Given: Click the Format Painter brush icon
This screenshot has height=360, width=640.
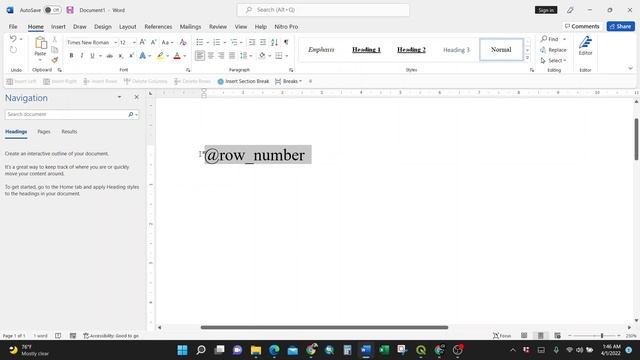Looking at the screenshot, I should click(x=55, y=60).
